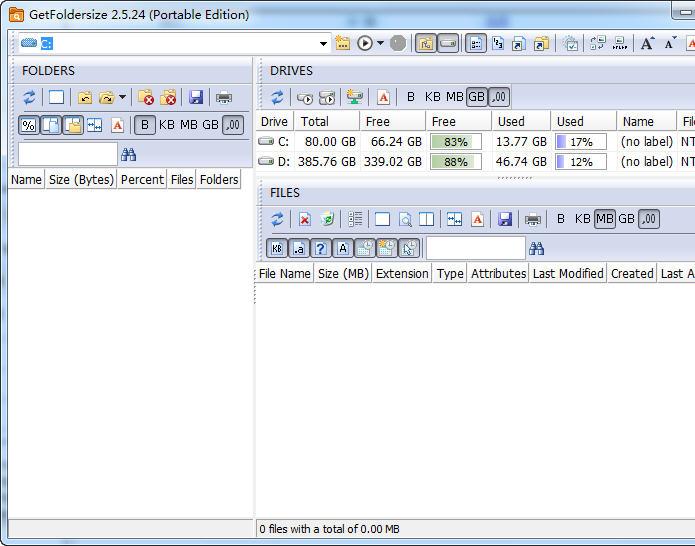Viewport: 695px width, 546px height.
Task: Toggle the decimal places button in Folders toolbar
Action: pyautogui.click(x=232, y=125)
